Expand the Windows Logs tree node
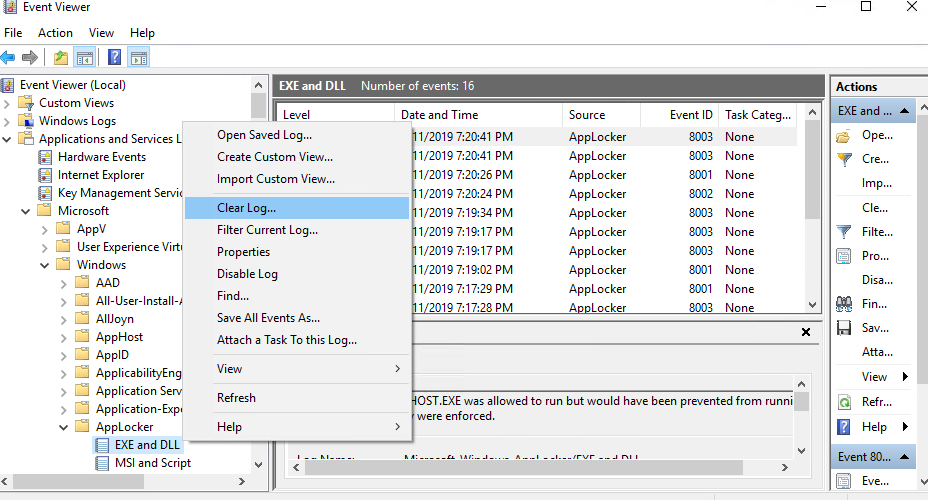The height and width of the screenshot is (500, 928). (8, 121)
